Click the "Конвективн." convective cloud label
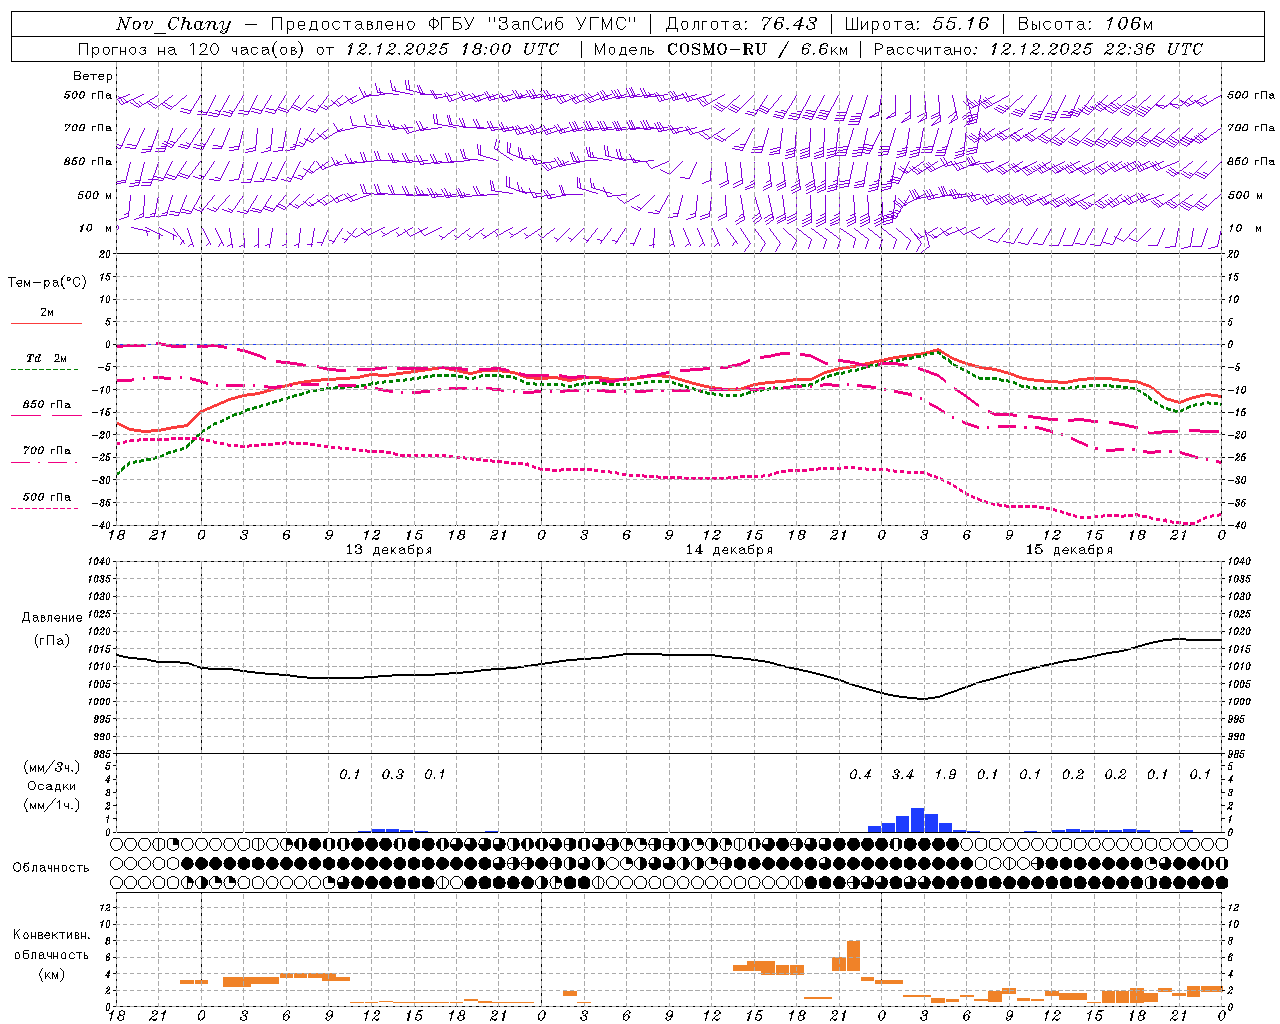The image size is (1280, 1024). coord(51,935)
